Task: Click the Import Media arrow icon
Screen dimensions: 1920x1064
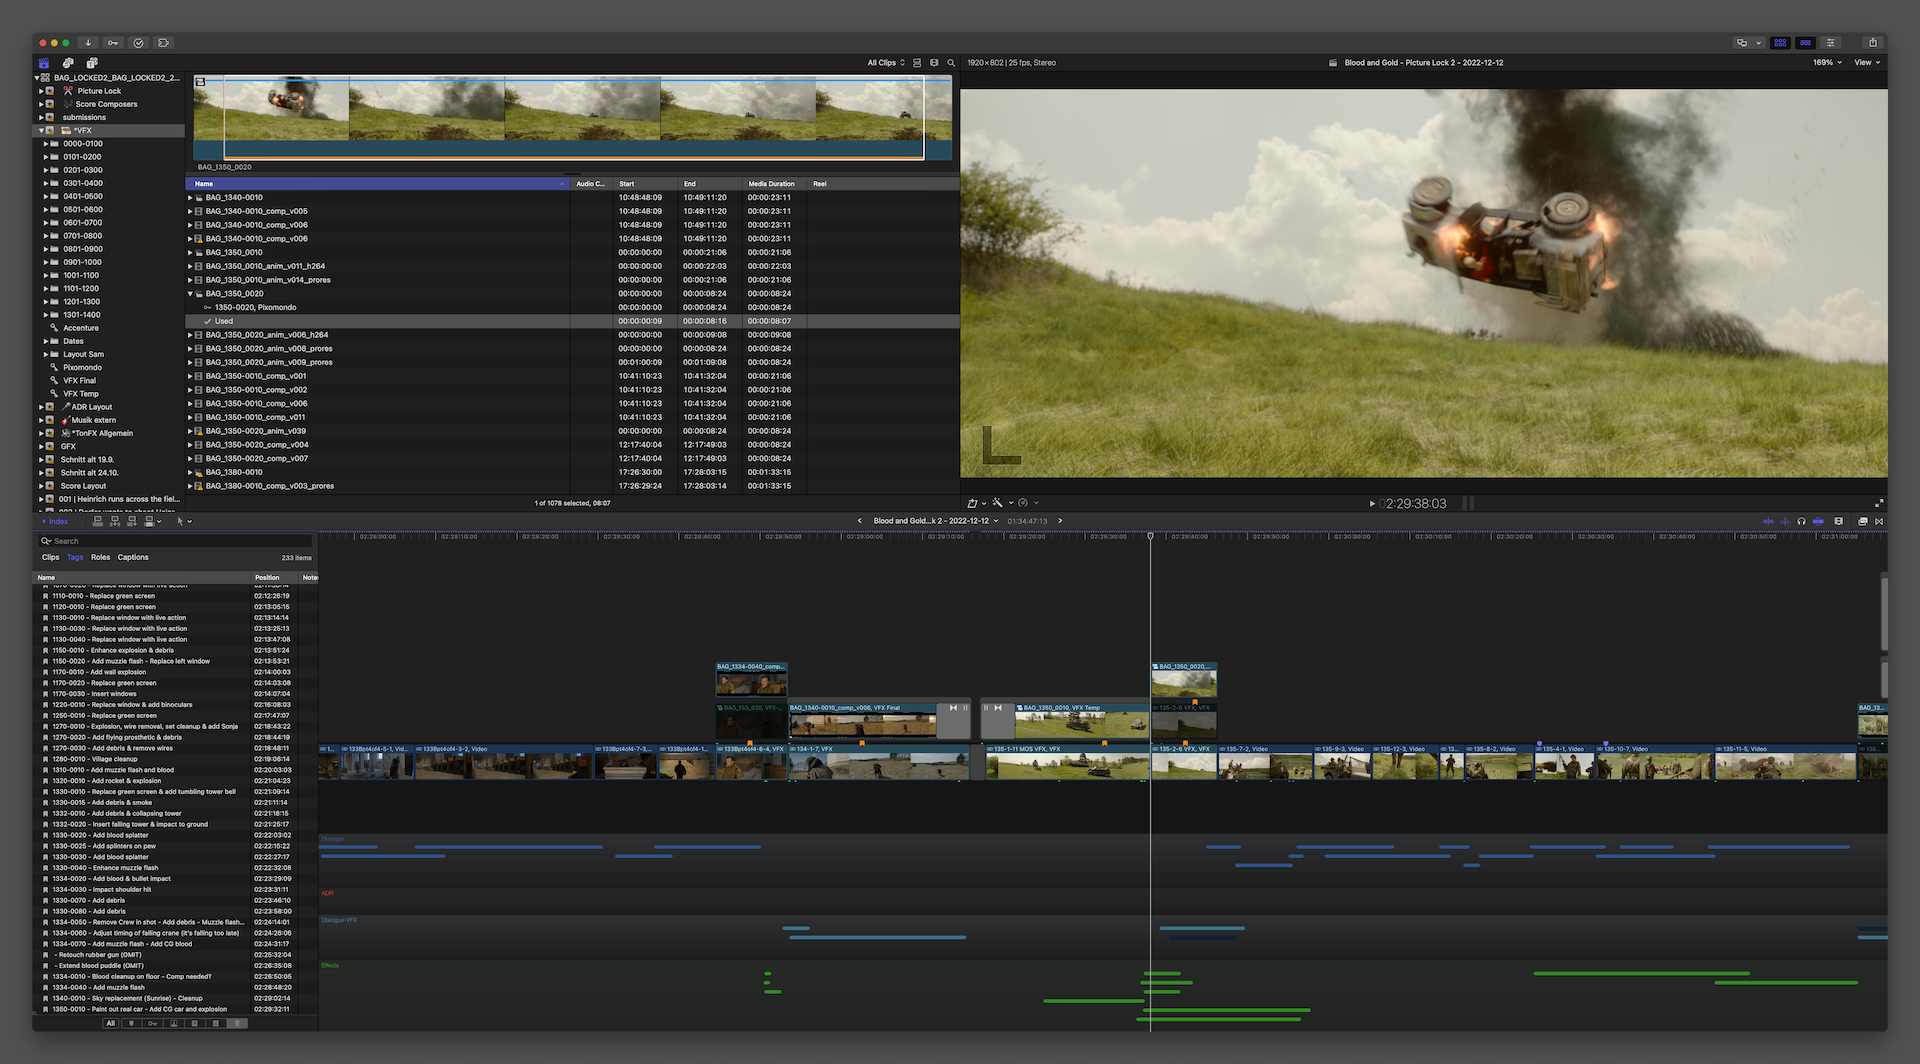Action: coord(88,43)
